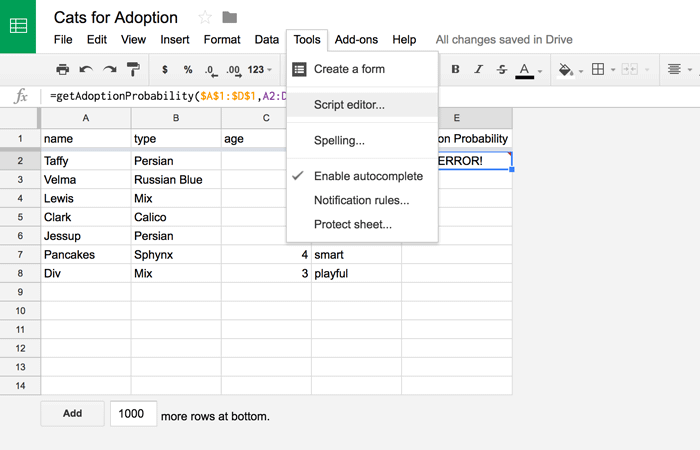
Task: Star the Cats for Adoption document
Action: tap(205, 18)
